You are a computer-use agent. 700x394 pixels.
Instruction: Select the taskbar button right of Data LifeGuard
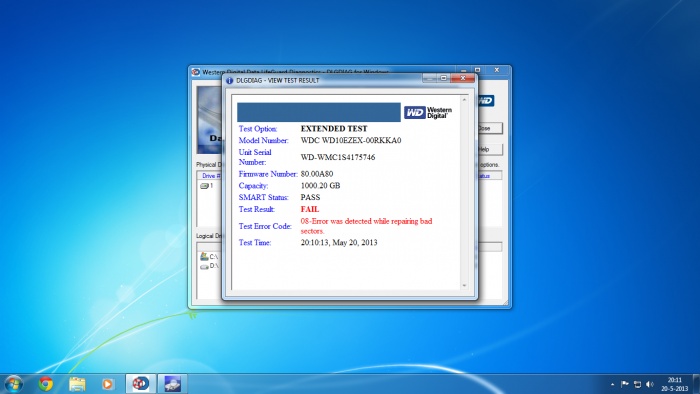[x=172, y=384]
